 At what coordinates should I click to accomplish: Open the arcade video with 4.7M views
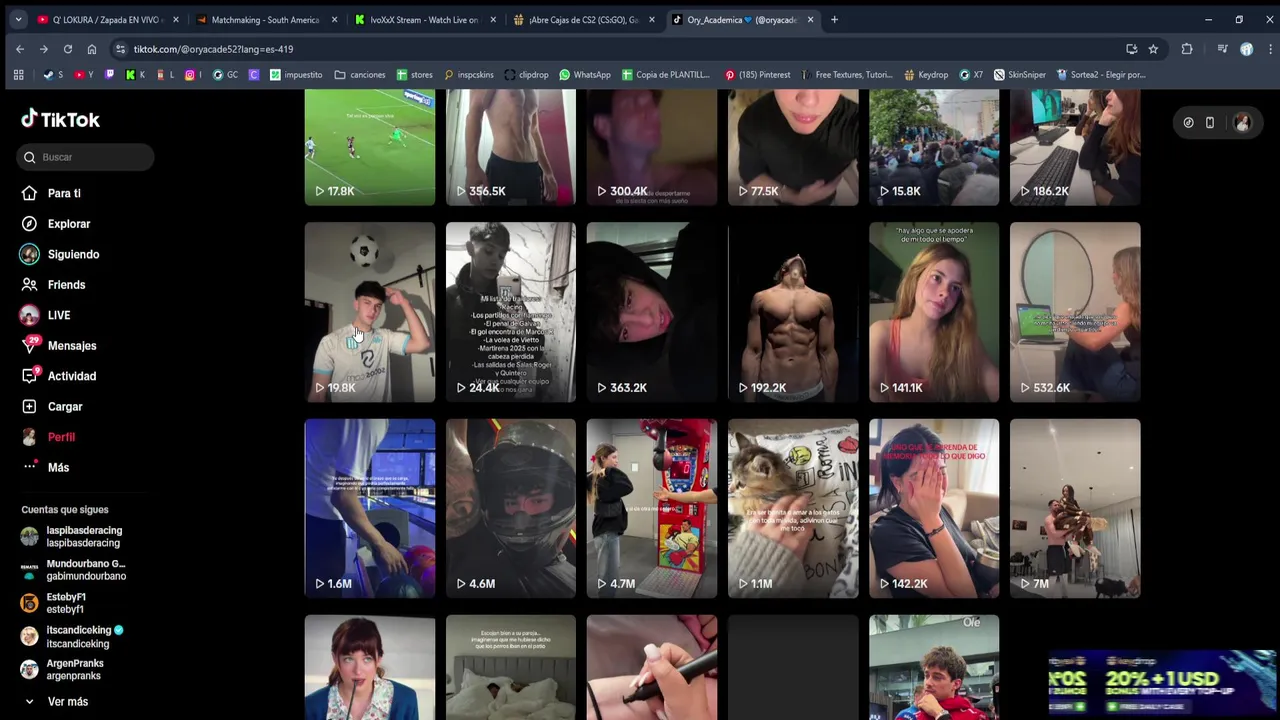click(652, 508)
